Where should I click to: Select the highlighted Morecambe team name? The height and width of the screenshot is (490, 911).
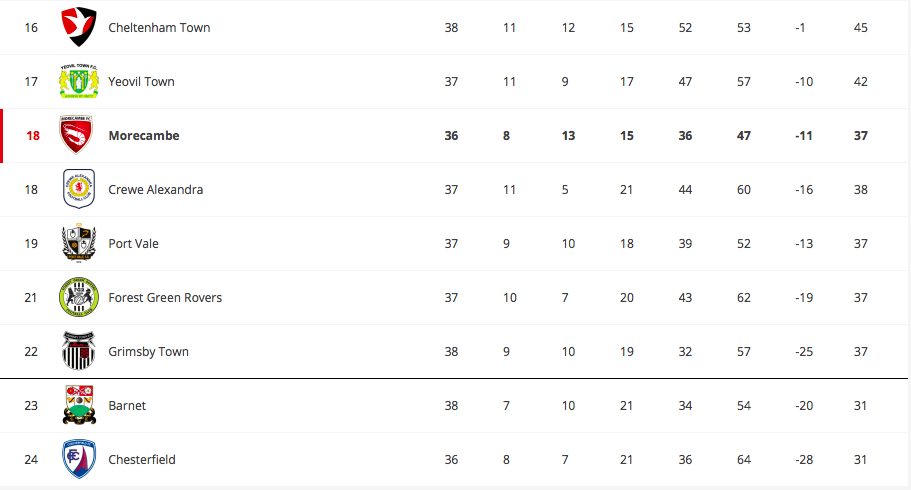click(144, 135)
